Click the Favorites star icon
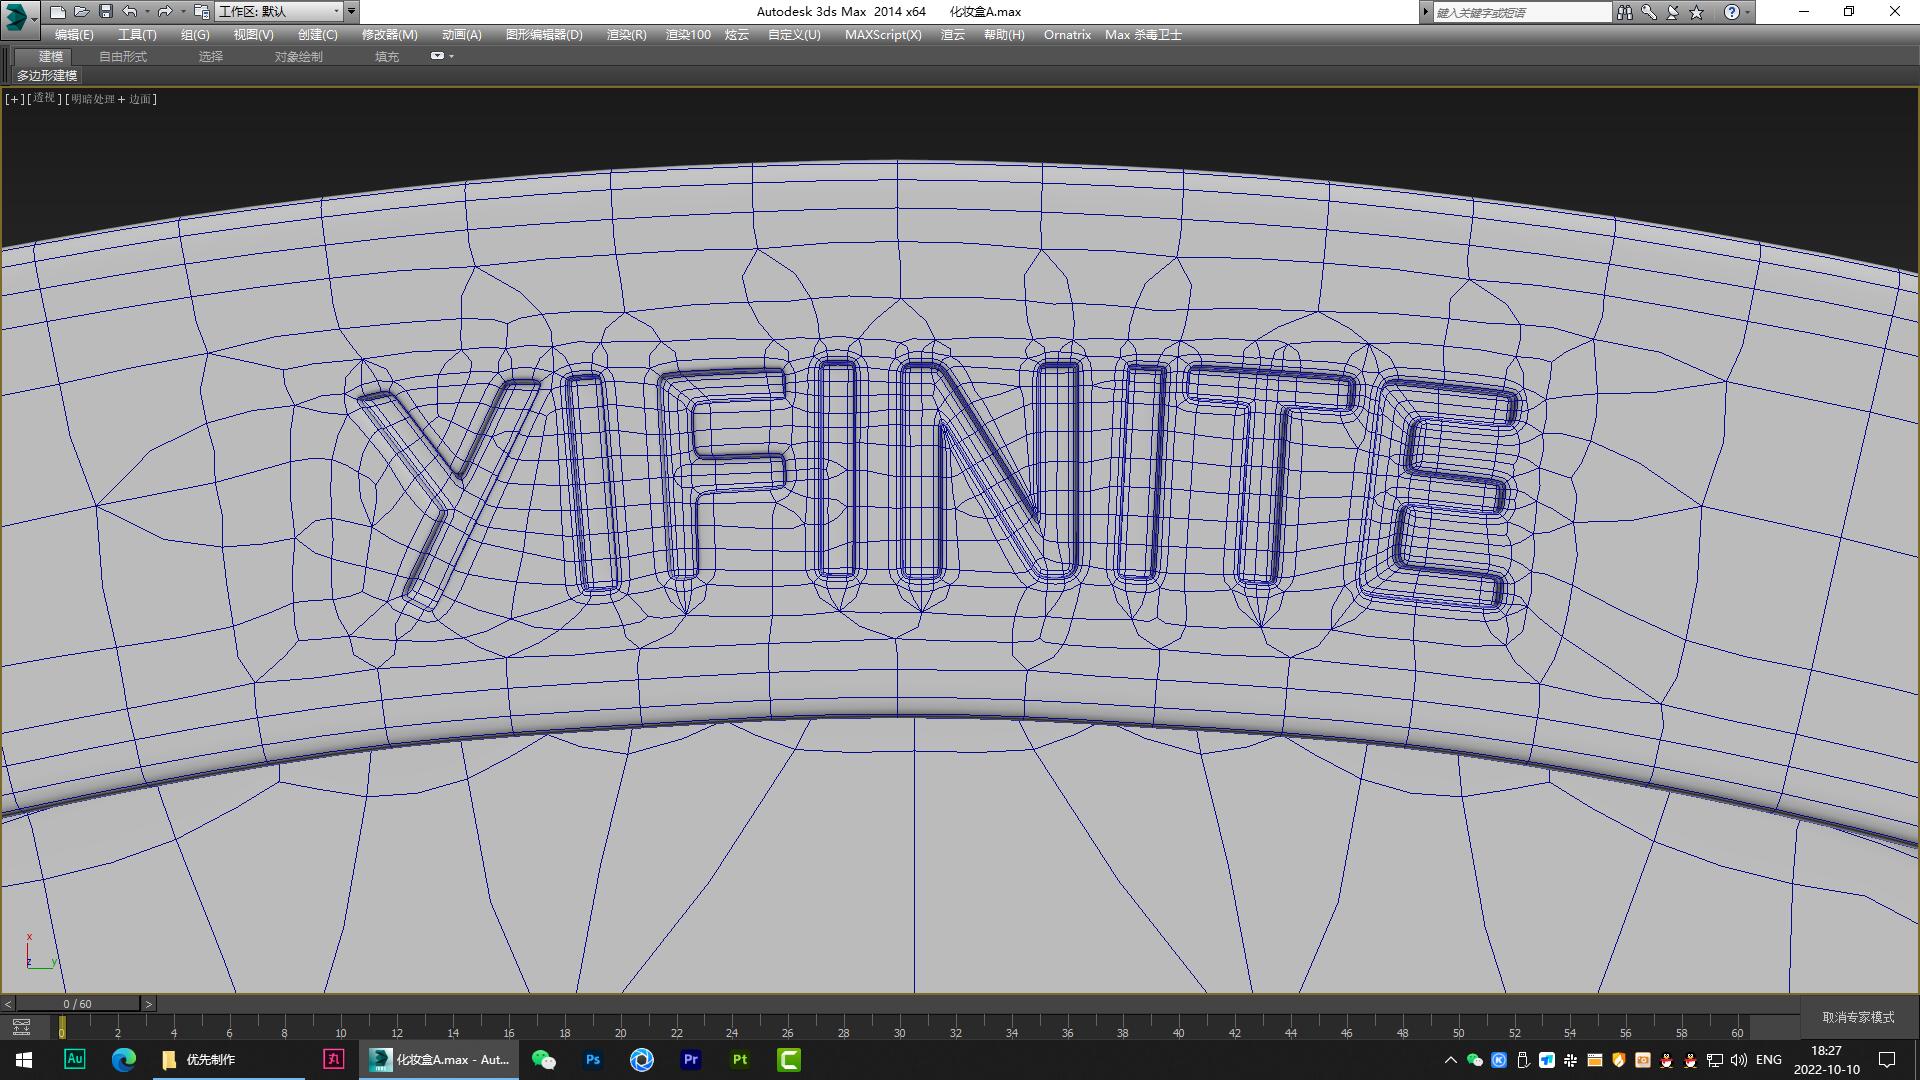Viewport: 1920px width, 1080px height. [1696, 12]
